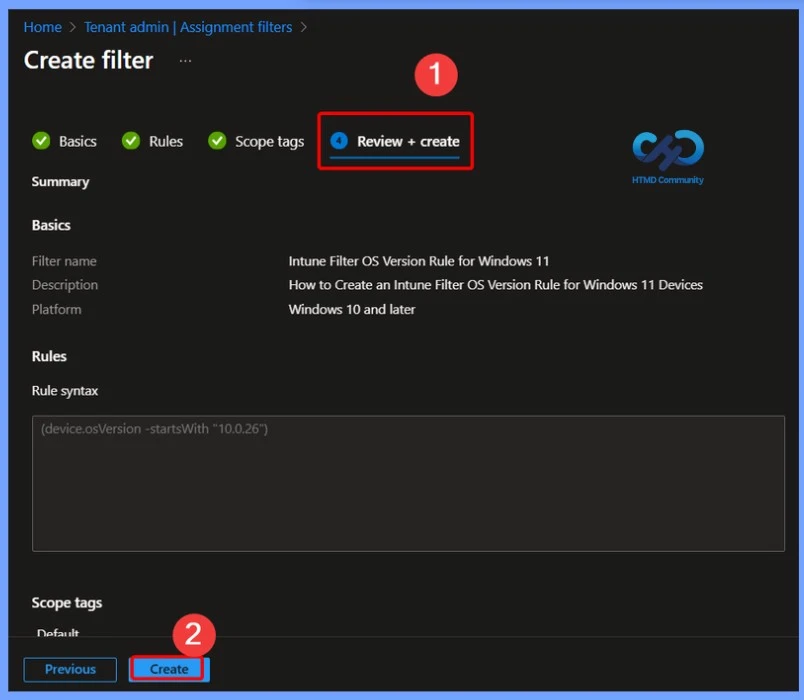Image resolution: width=804 pixels, height=700 pixels.
Task: Click the Create button
Action: pos(168,669)
